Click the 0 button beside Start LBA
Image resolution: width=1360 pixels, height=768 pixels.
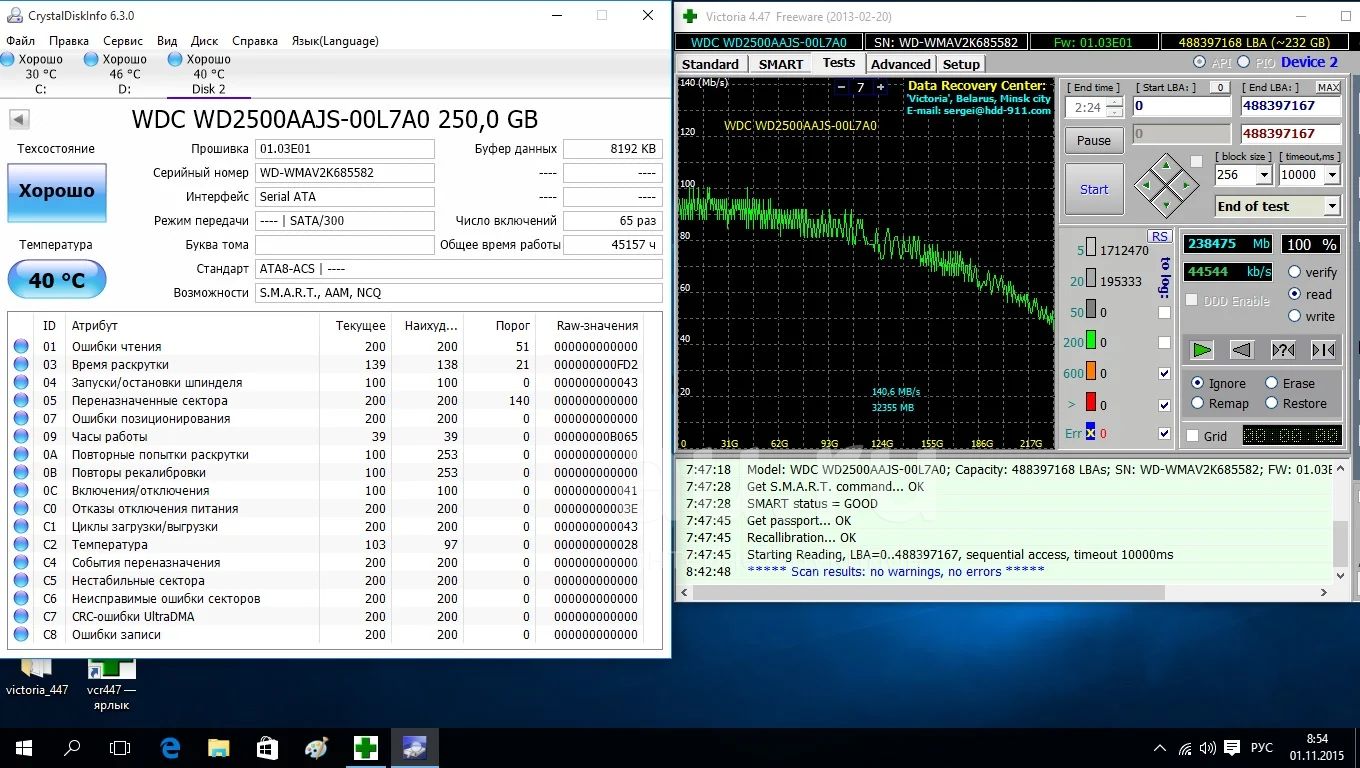click(x=1218, y=88)
